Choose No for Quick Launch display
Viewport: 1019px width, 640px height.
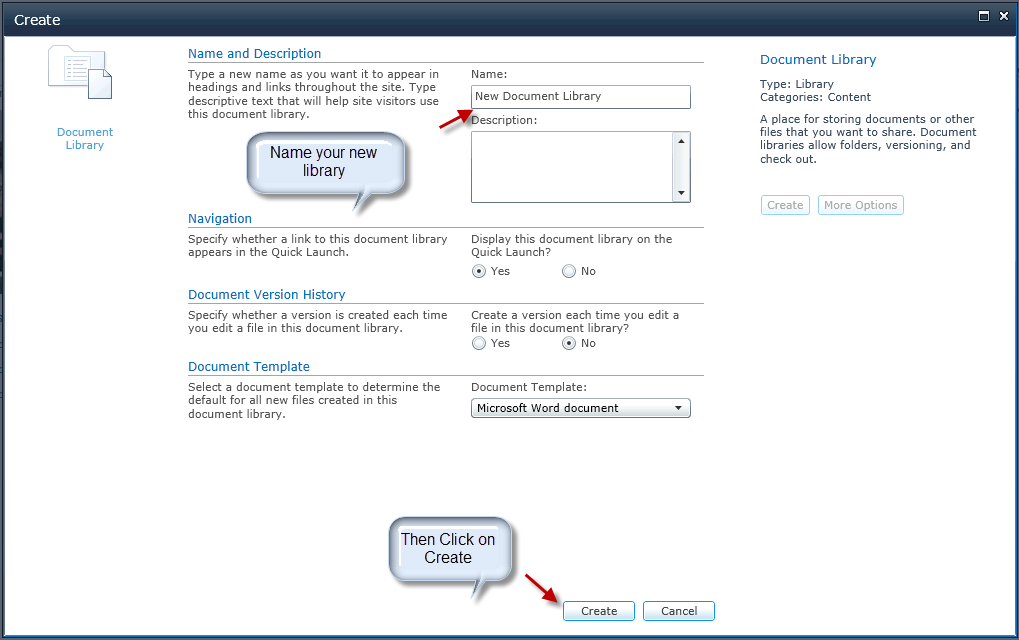[569, 271]
